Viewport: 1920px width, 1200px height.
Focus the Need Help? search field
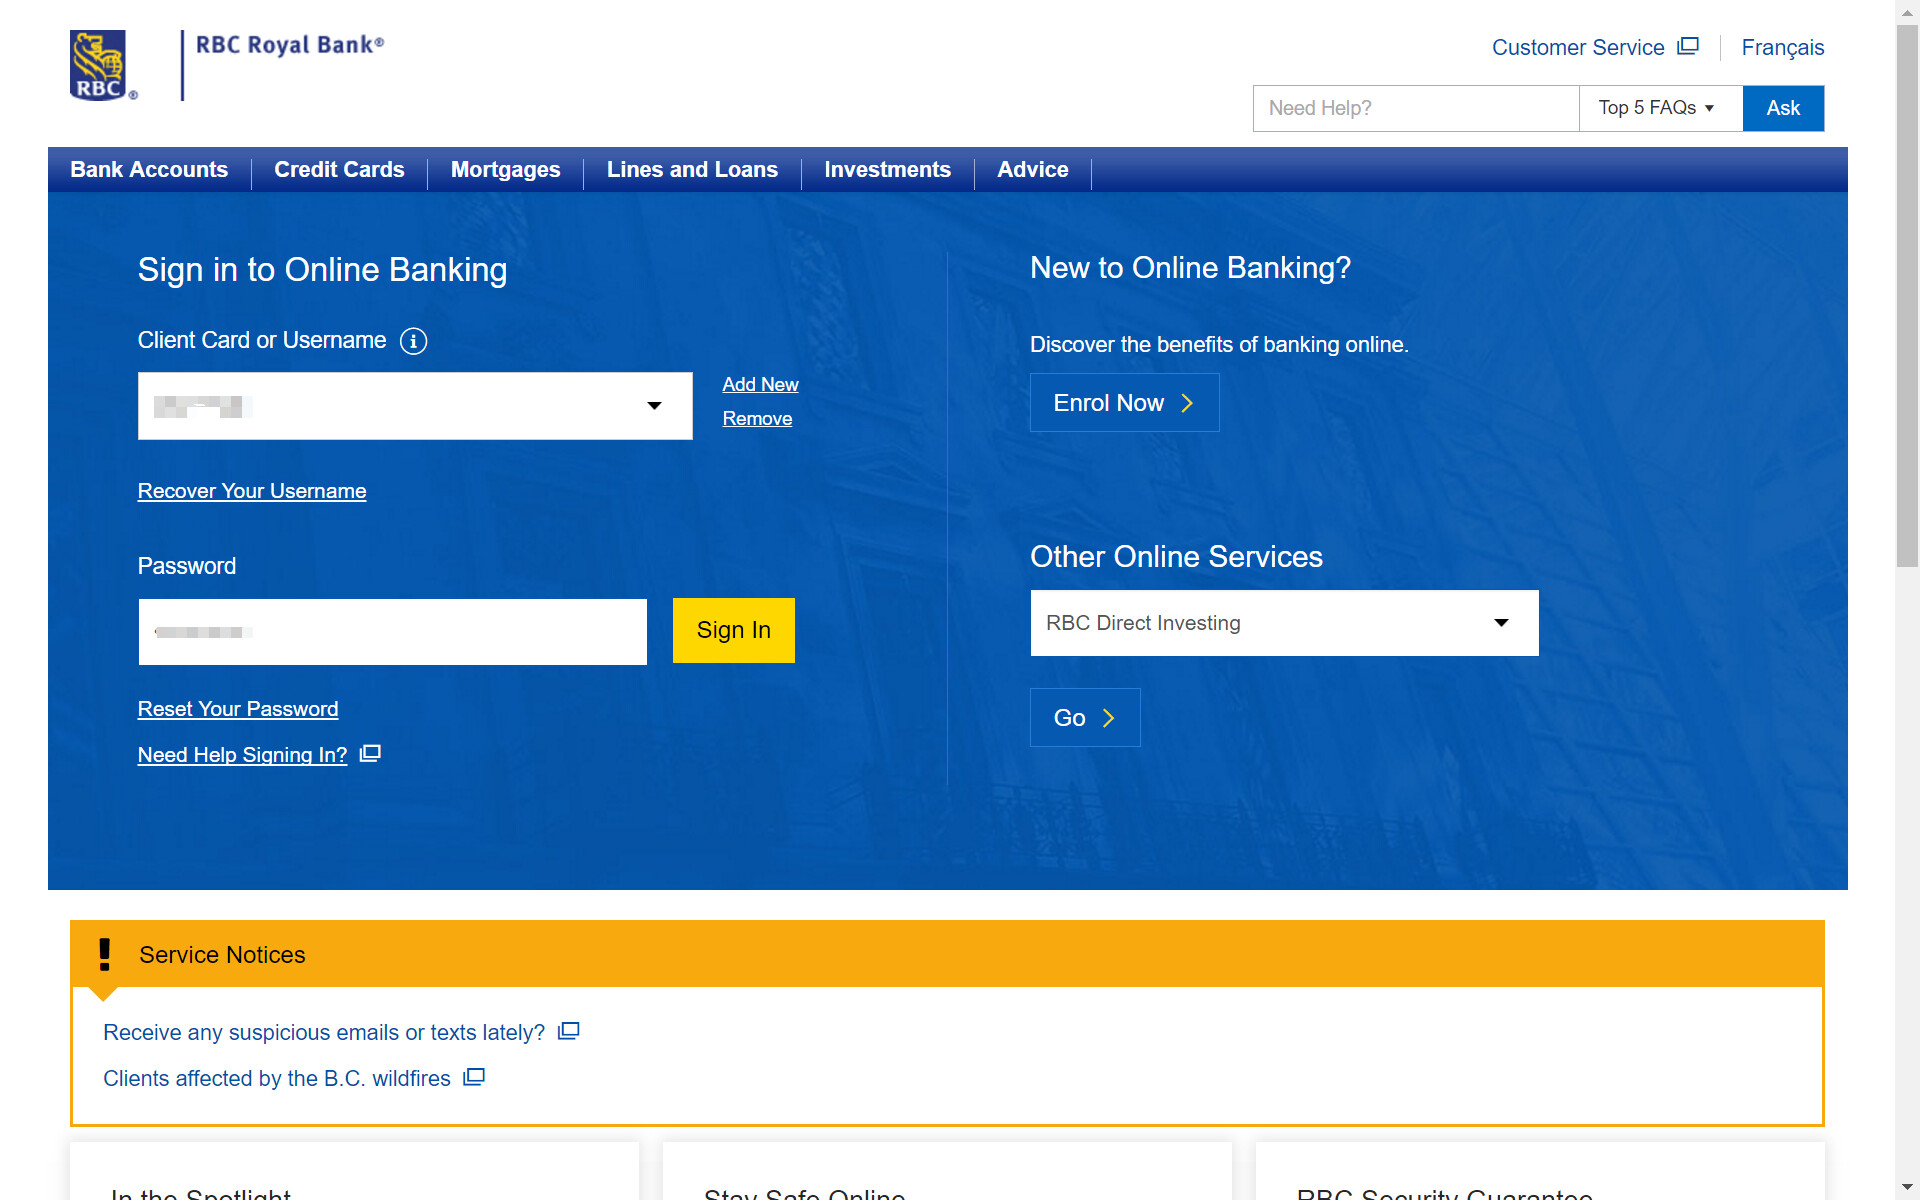(1416, 108)
